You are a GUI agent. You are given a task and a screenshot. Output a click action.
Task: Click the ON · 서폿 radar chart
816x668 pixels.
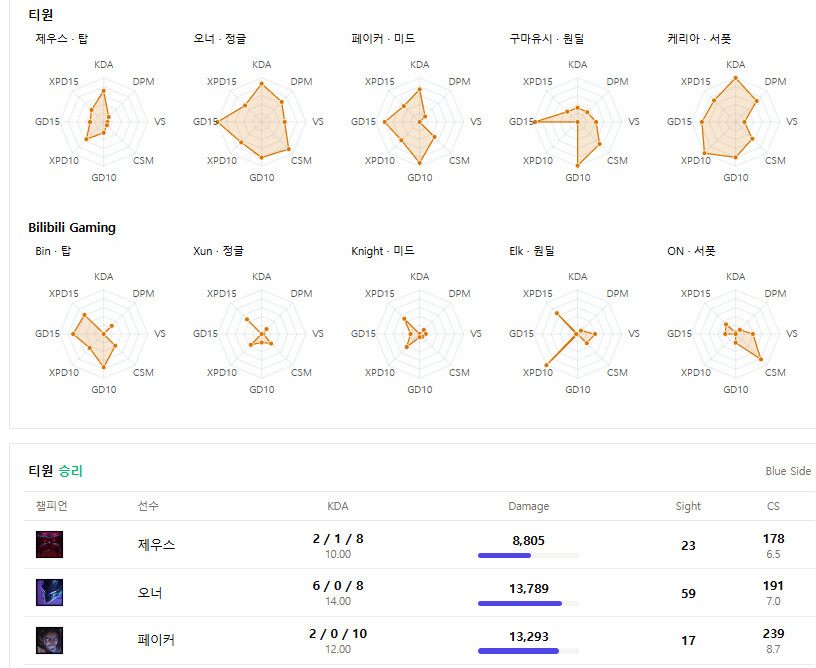tap(736, 334)
